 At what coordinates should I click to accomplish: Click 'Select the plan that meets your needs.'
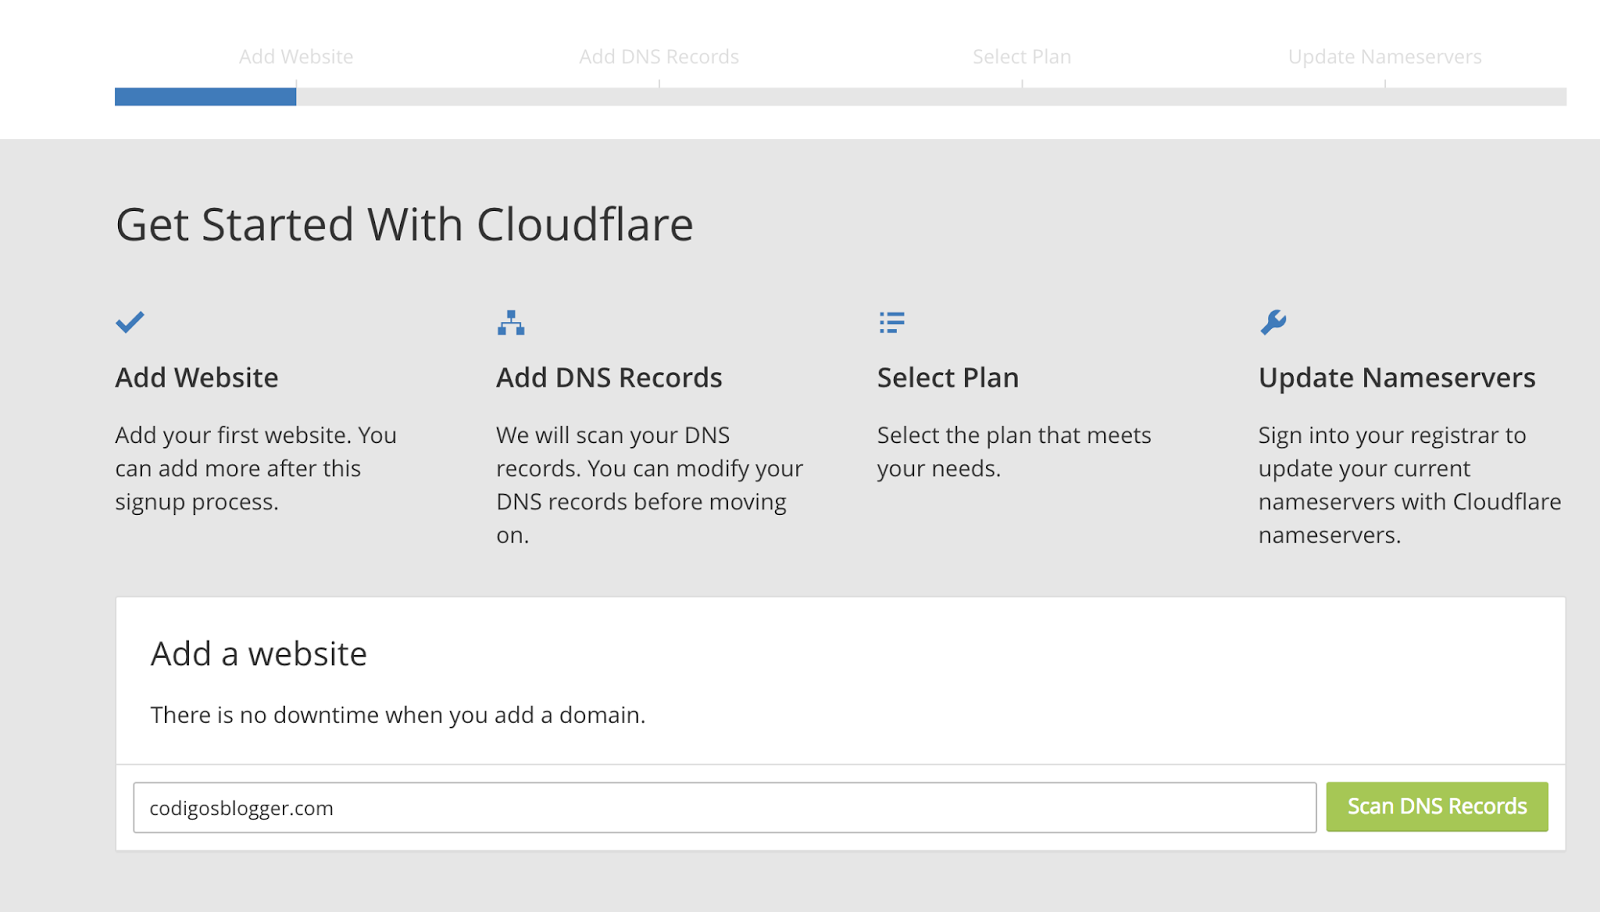1014,452
